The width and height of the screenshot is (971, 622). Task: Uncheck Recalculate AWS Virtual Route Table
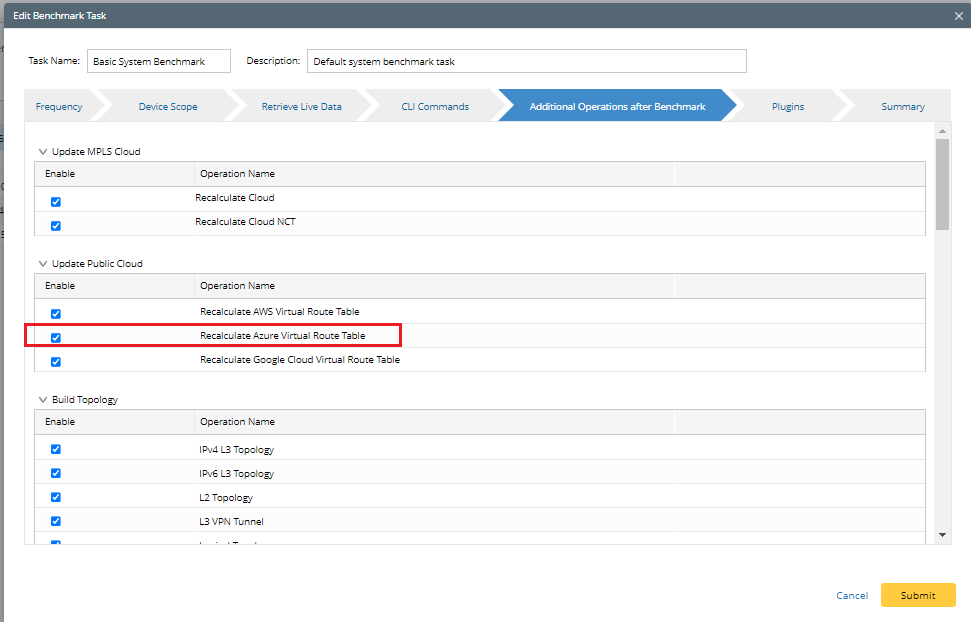tap(55, 313)
